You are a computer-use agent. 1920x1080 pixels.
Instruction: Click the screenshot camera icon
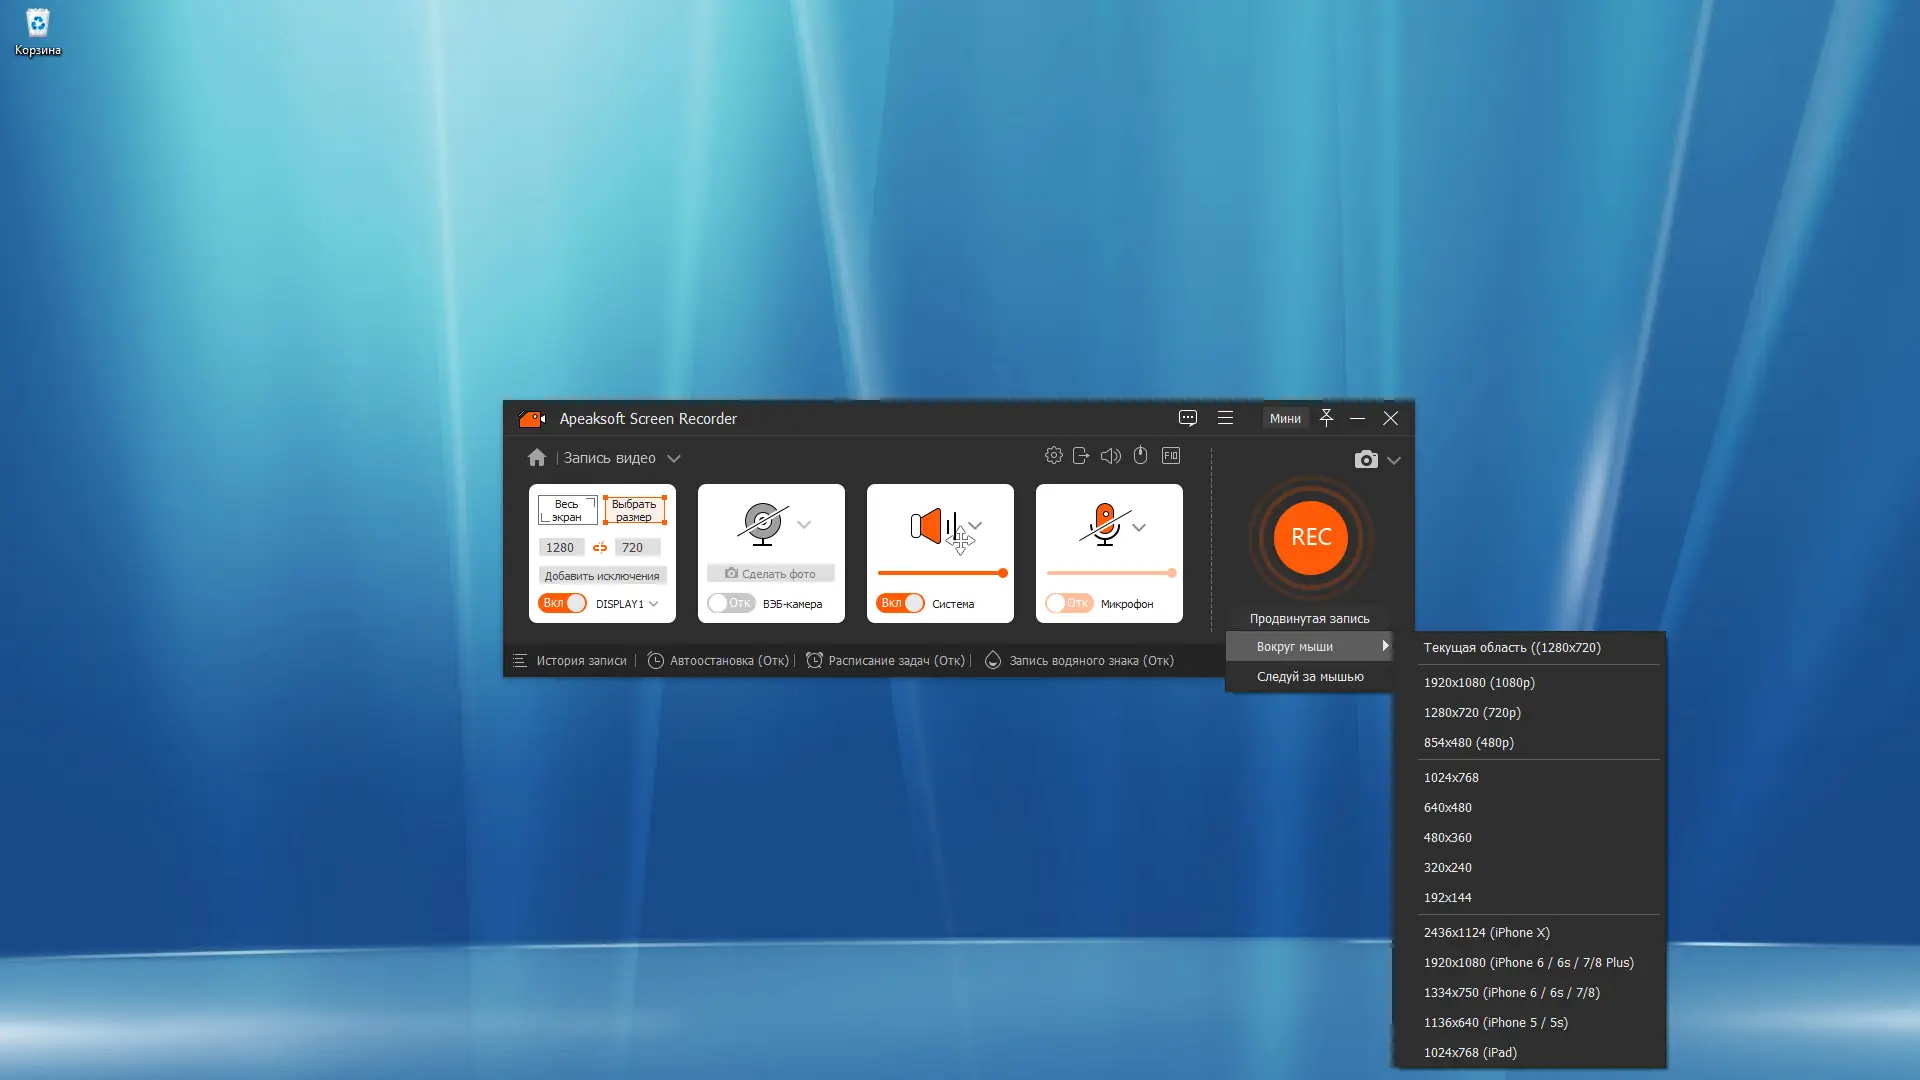pyautogui.click(x=1366, y=459)
